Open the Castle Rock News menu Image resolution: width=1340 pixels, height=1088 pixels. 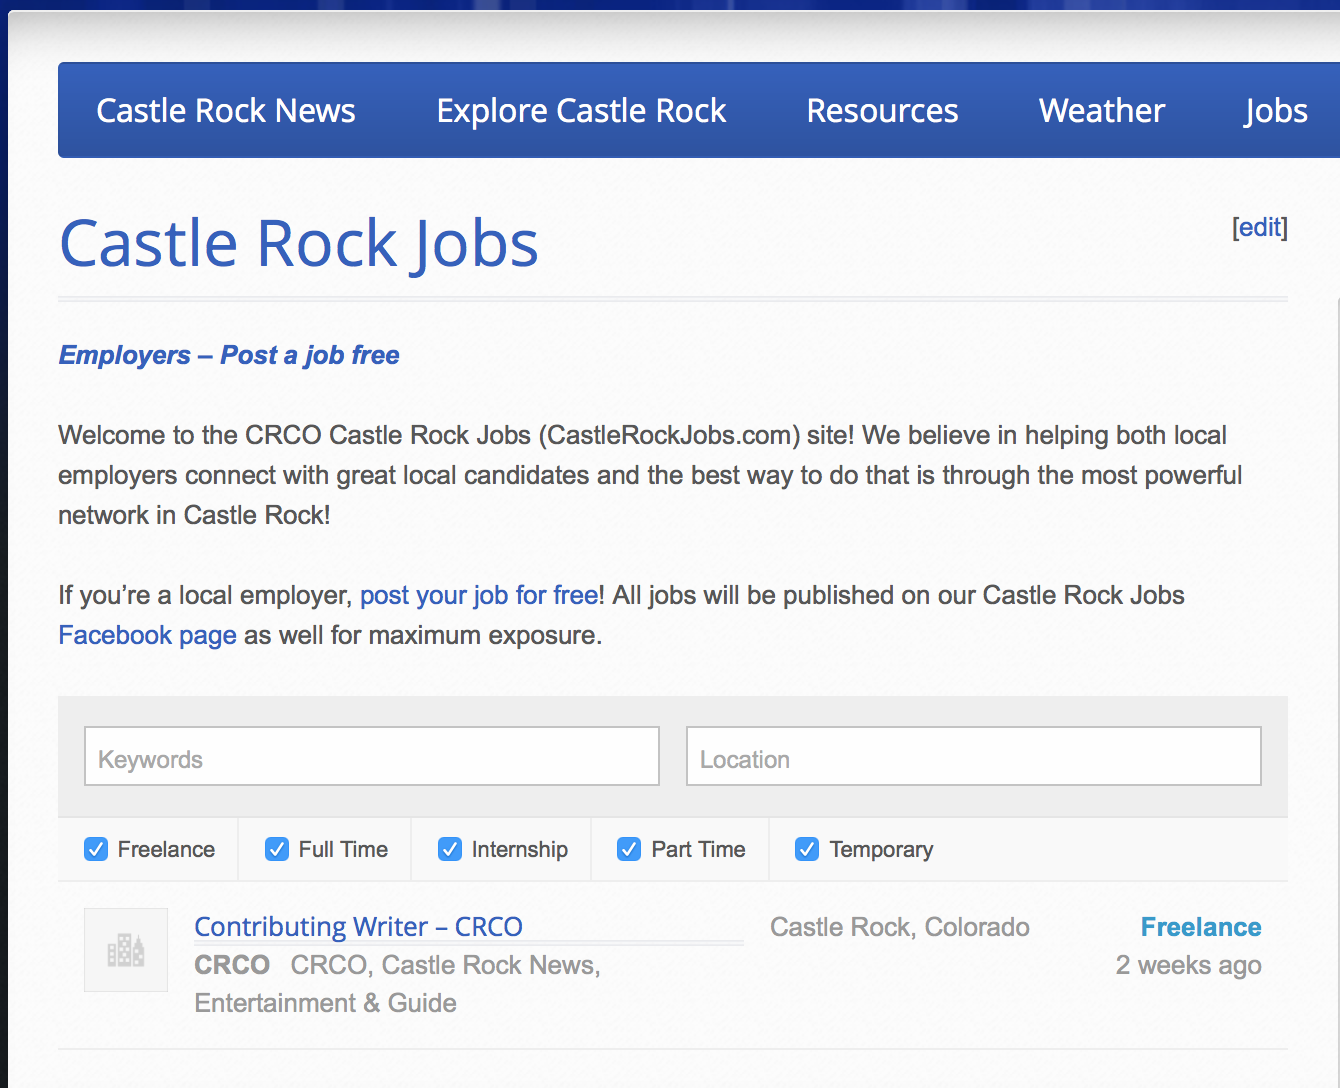point(226,110)
